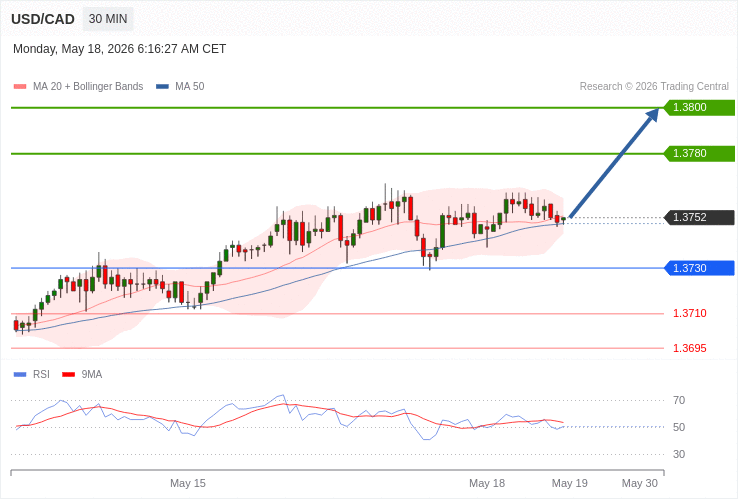Image resolution: width=738 pixels, height=500 pixels.
Task: Click the 30 MIN timeframe badge
Action: [x=108, y=19]
